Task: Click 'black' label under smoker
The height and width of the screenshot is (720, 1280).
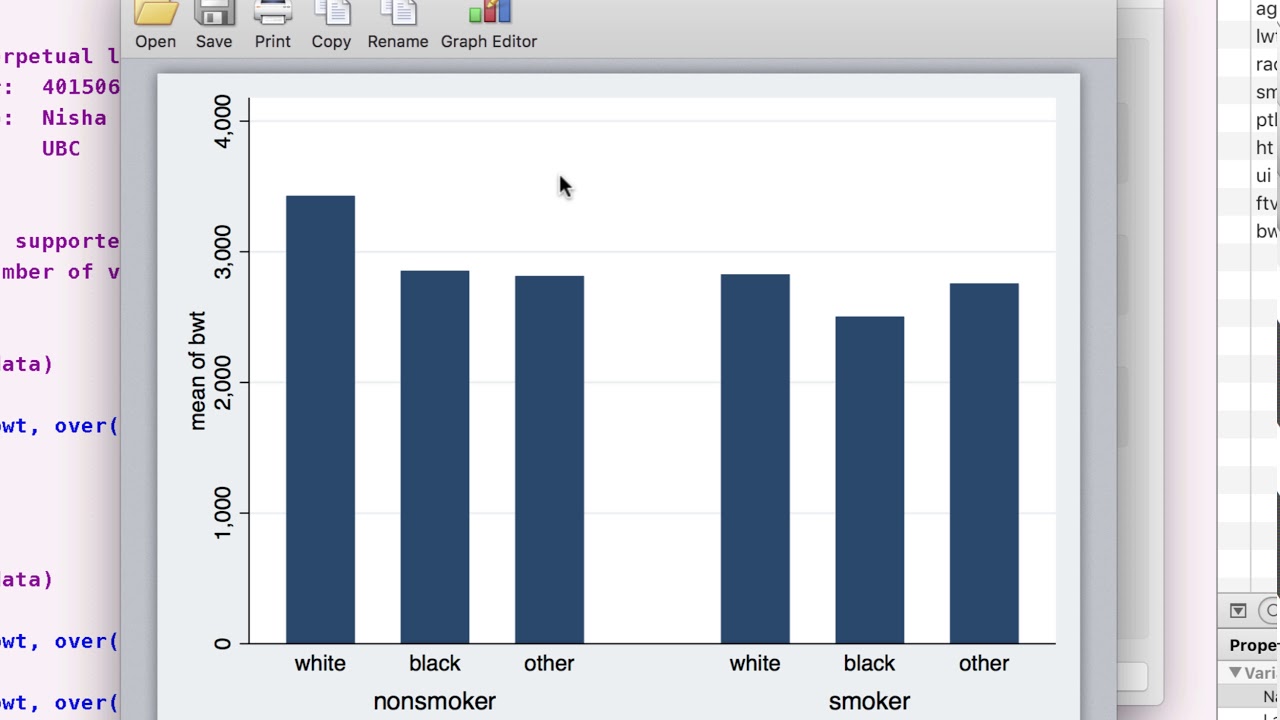Action: click(x=870, y=663)
